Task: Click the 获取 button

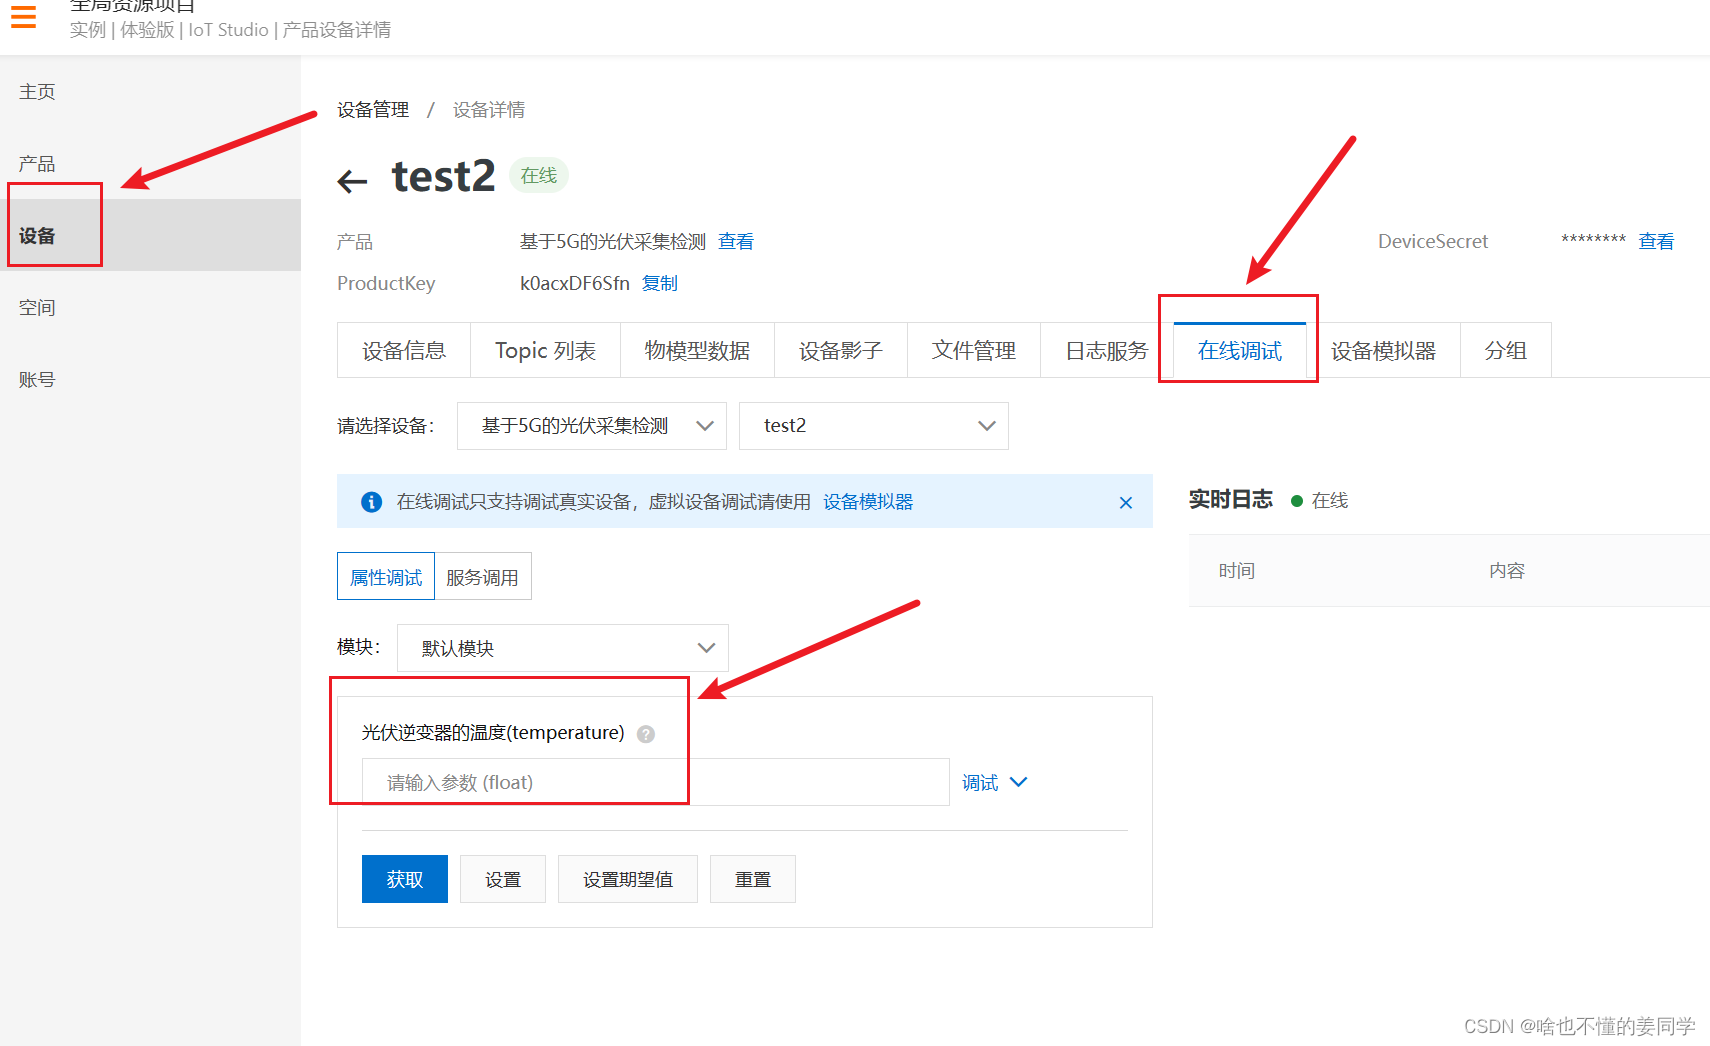Action: (x=404, y=878)
